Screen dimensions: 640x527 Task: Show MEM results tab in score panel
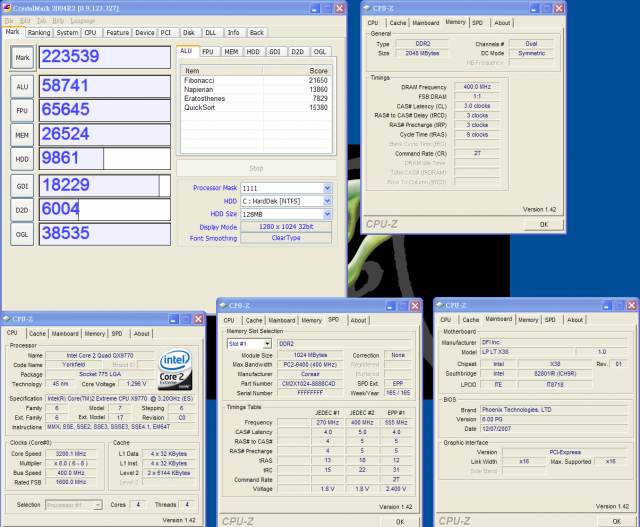[x=231, y=52]
